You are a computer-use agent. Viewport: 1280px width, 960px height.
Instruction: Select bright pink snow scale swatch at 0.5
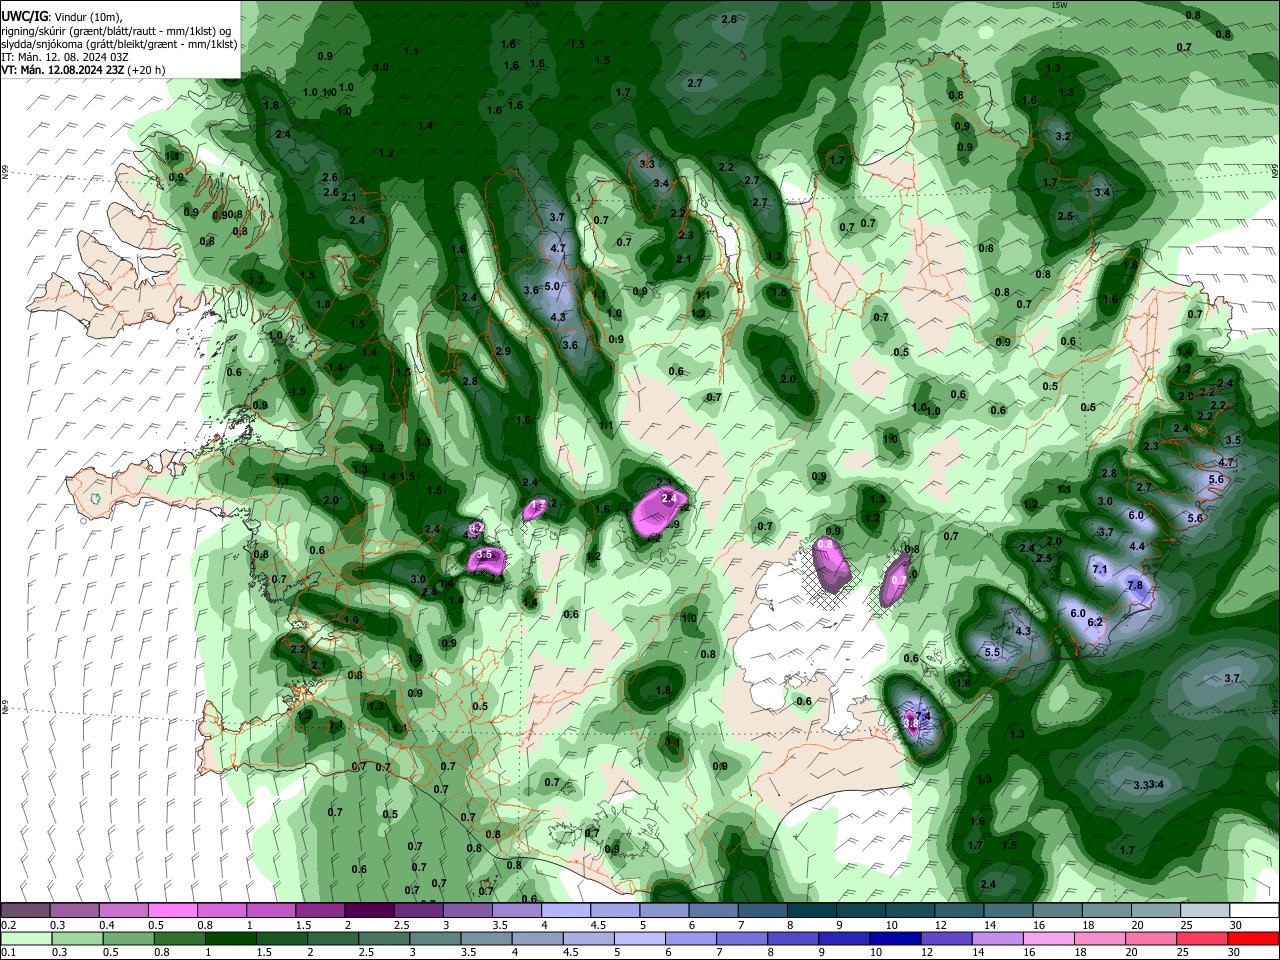tap(172, 911)
